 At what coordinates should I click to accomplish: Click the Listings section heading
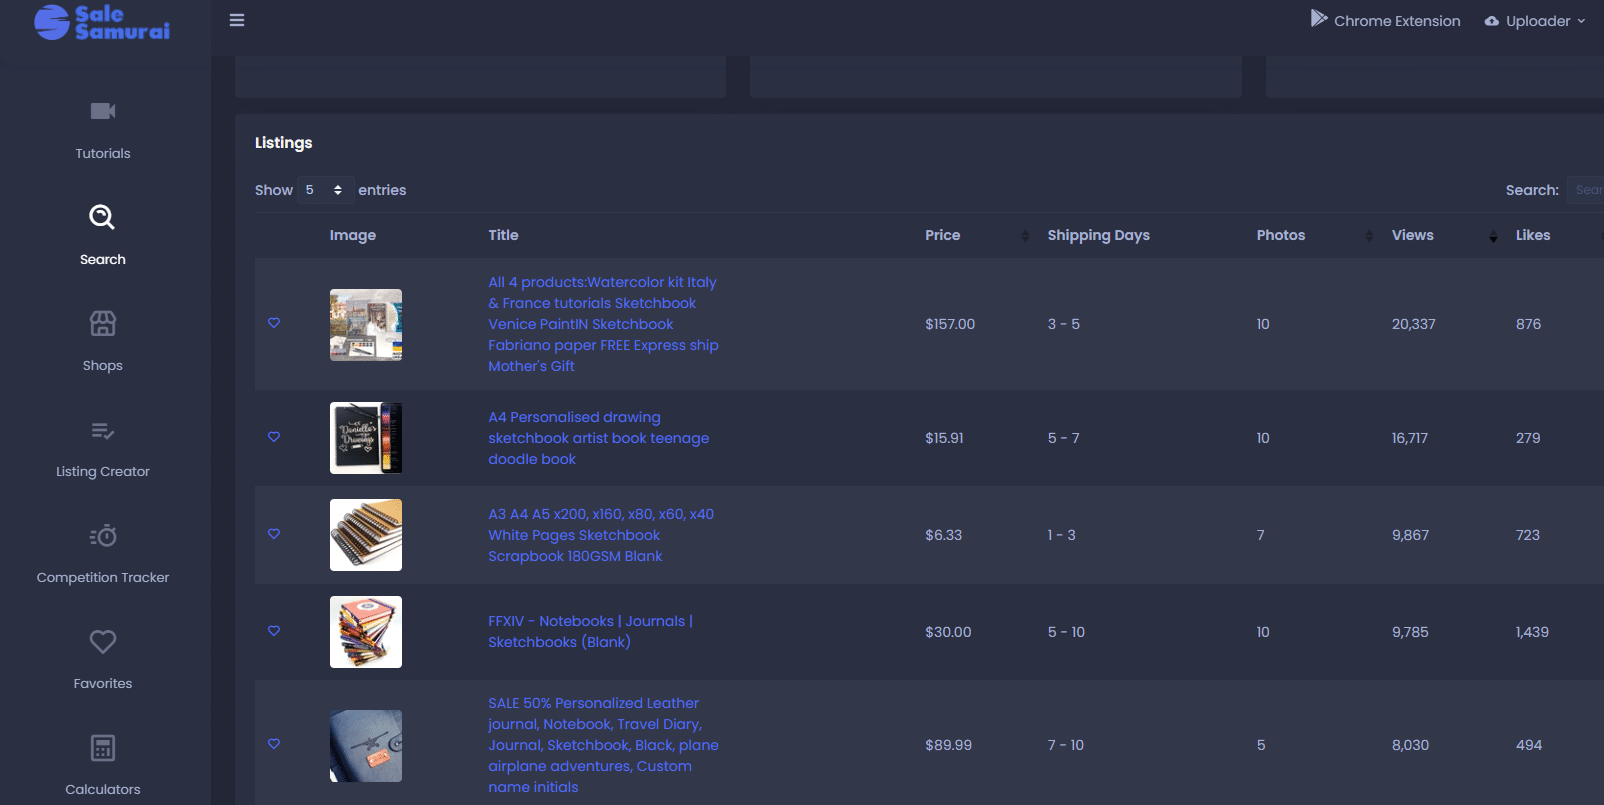283,142
